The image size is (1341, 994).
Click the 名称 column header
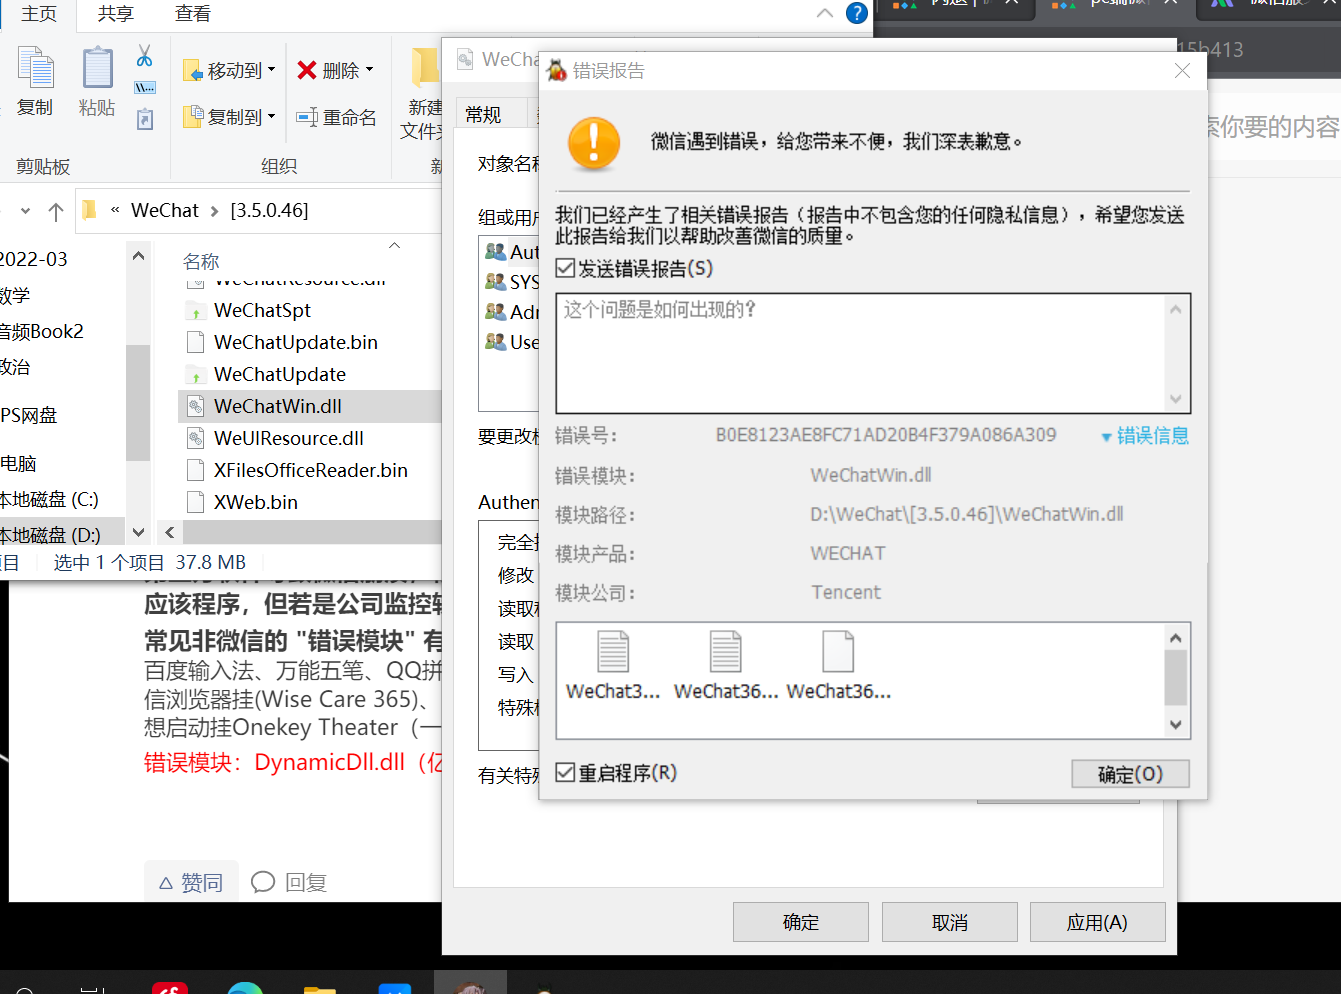[201, 261]
